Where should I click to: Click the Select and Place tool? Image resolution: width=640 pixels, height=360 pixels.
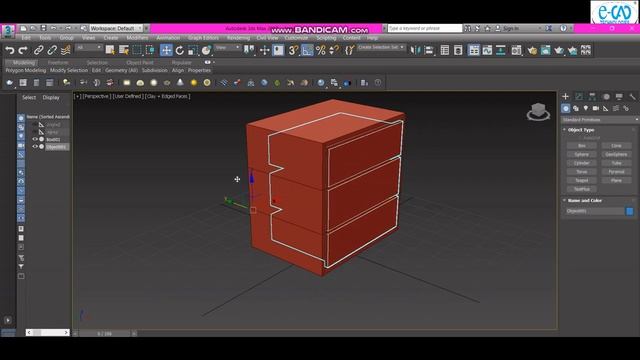(206, 50)
